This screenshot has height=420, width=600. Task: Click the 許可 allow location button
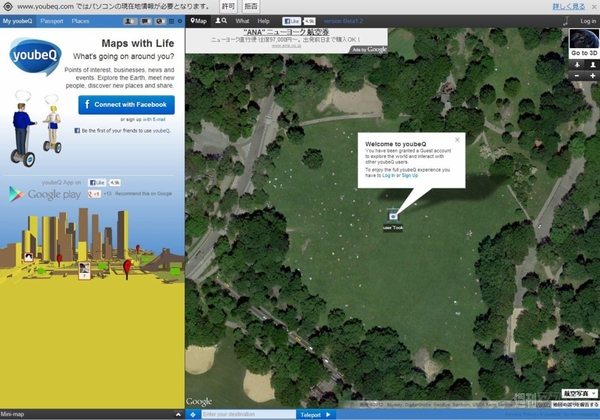tap(228, 7)
